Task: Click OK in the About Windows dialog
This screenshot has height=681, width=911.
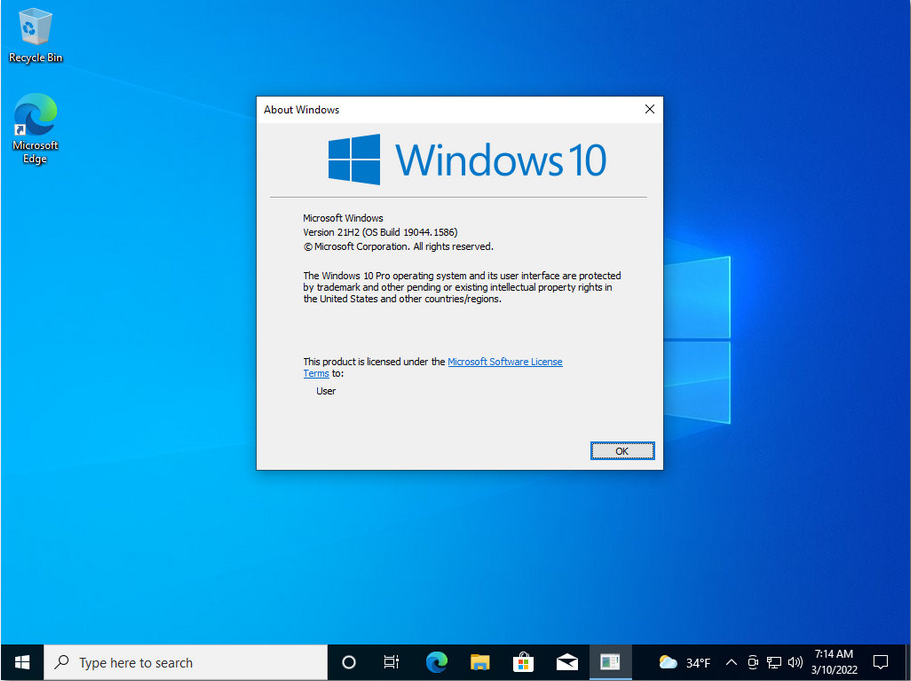Action: click(x=622, y=451)
